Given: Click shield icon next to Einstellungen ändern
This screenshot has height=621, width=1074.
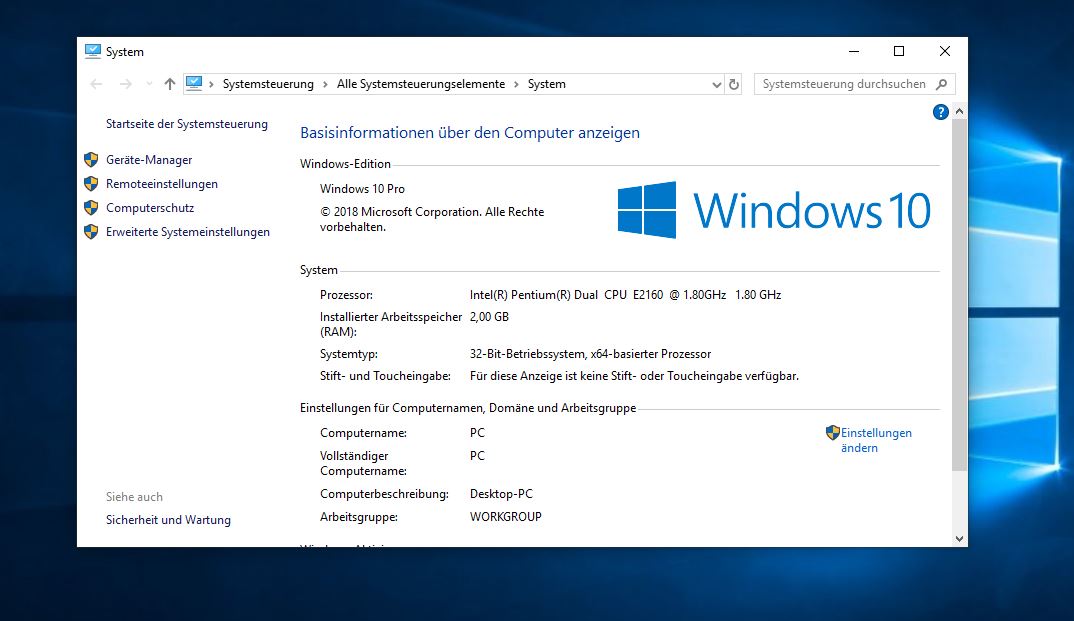Looking at the screenshot, I should pos(833,432).
